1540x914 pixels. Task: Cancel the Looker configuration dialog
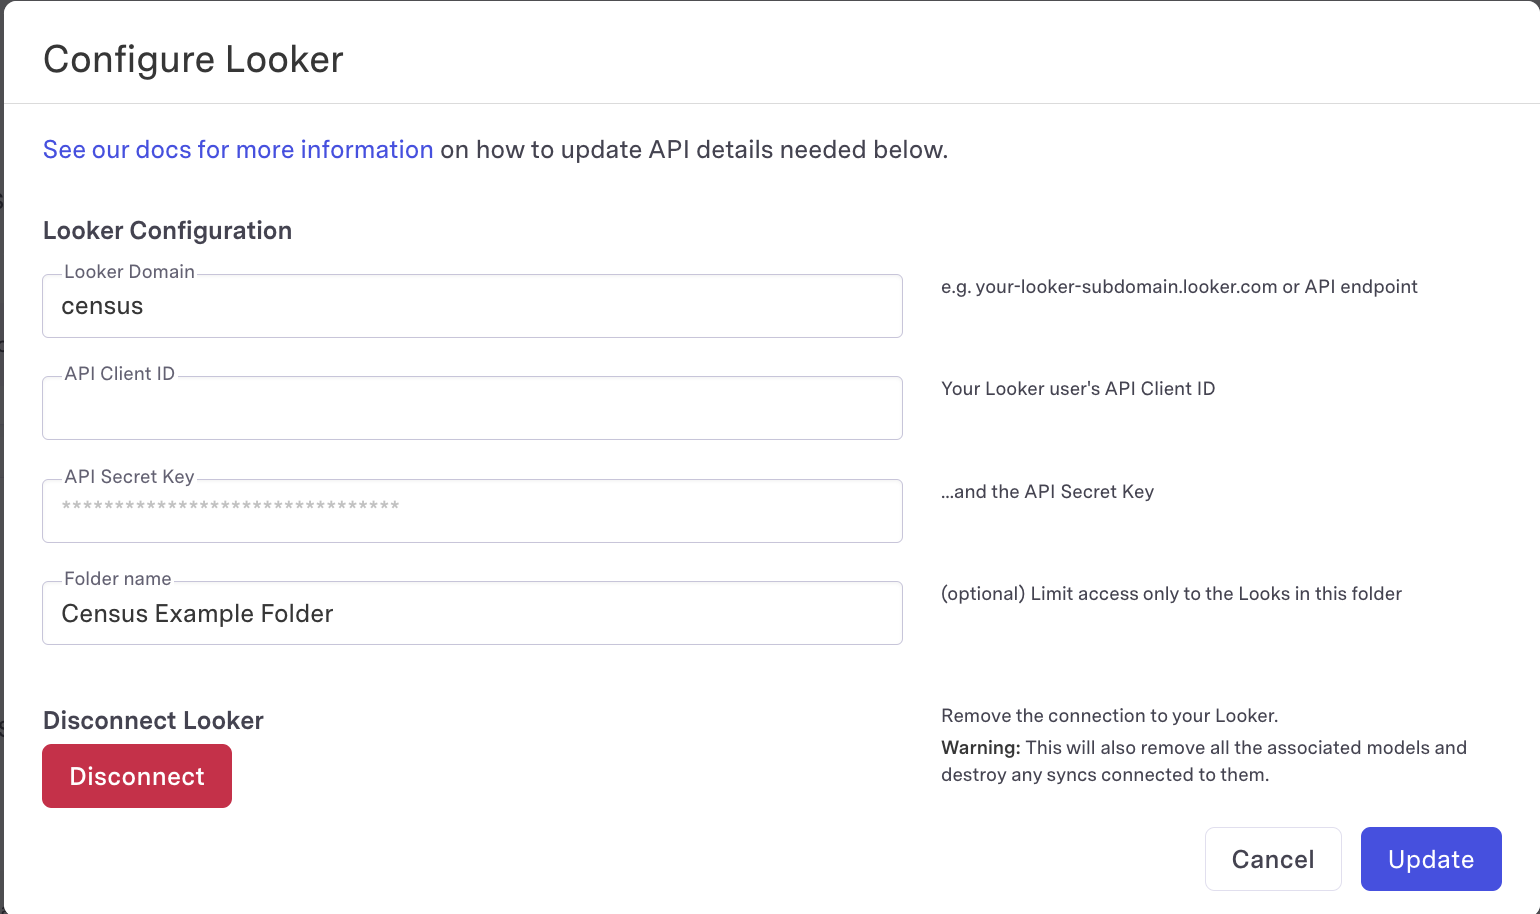1272,859
